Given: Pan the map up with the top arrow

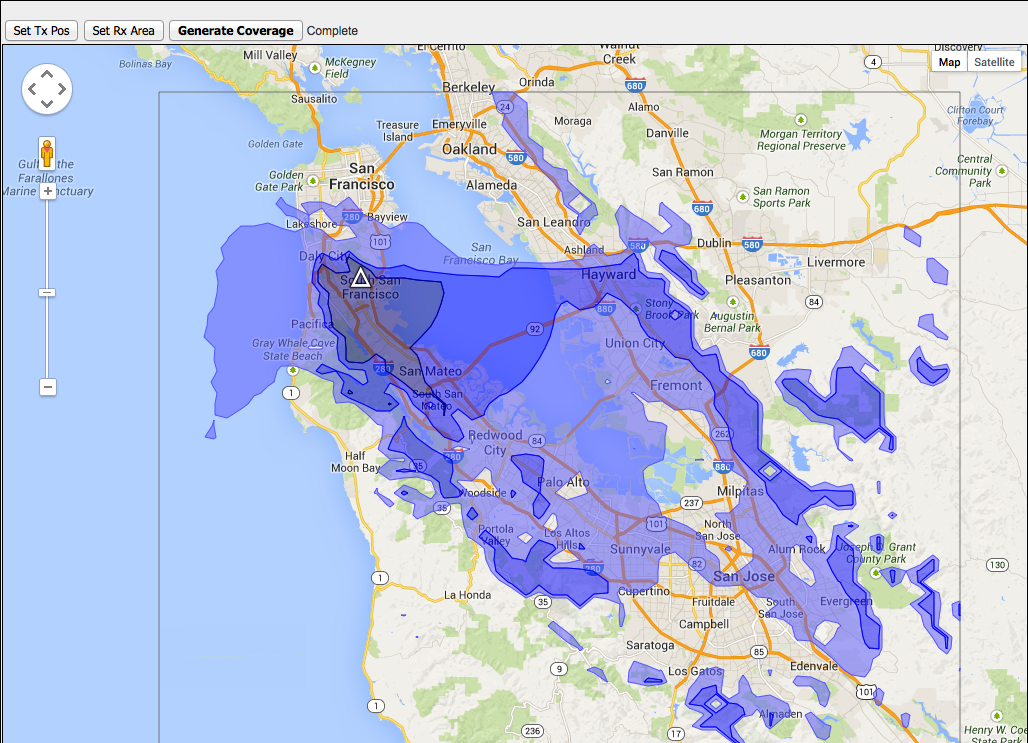Looking at the screenshot, I should coord(47,74).
